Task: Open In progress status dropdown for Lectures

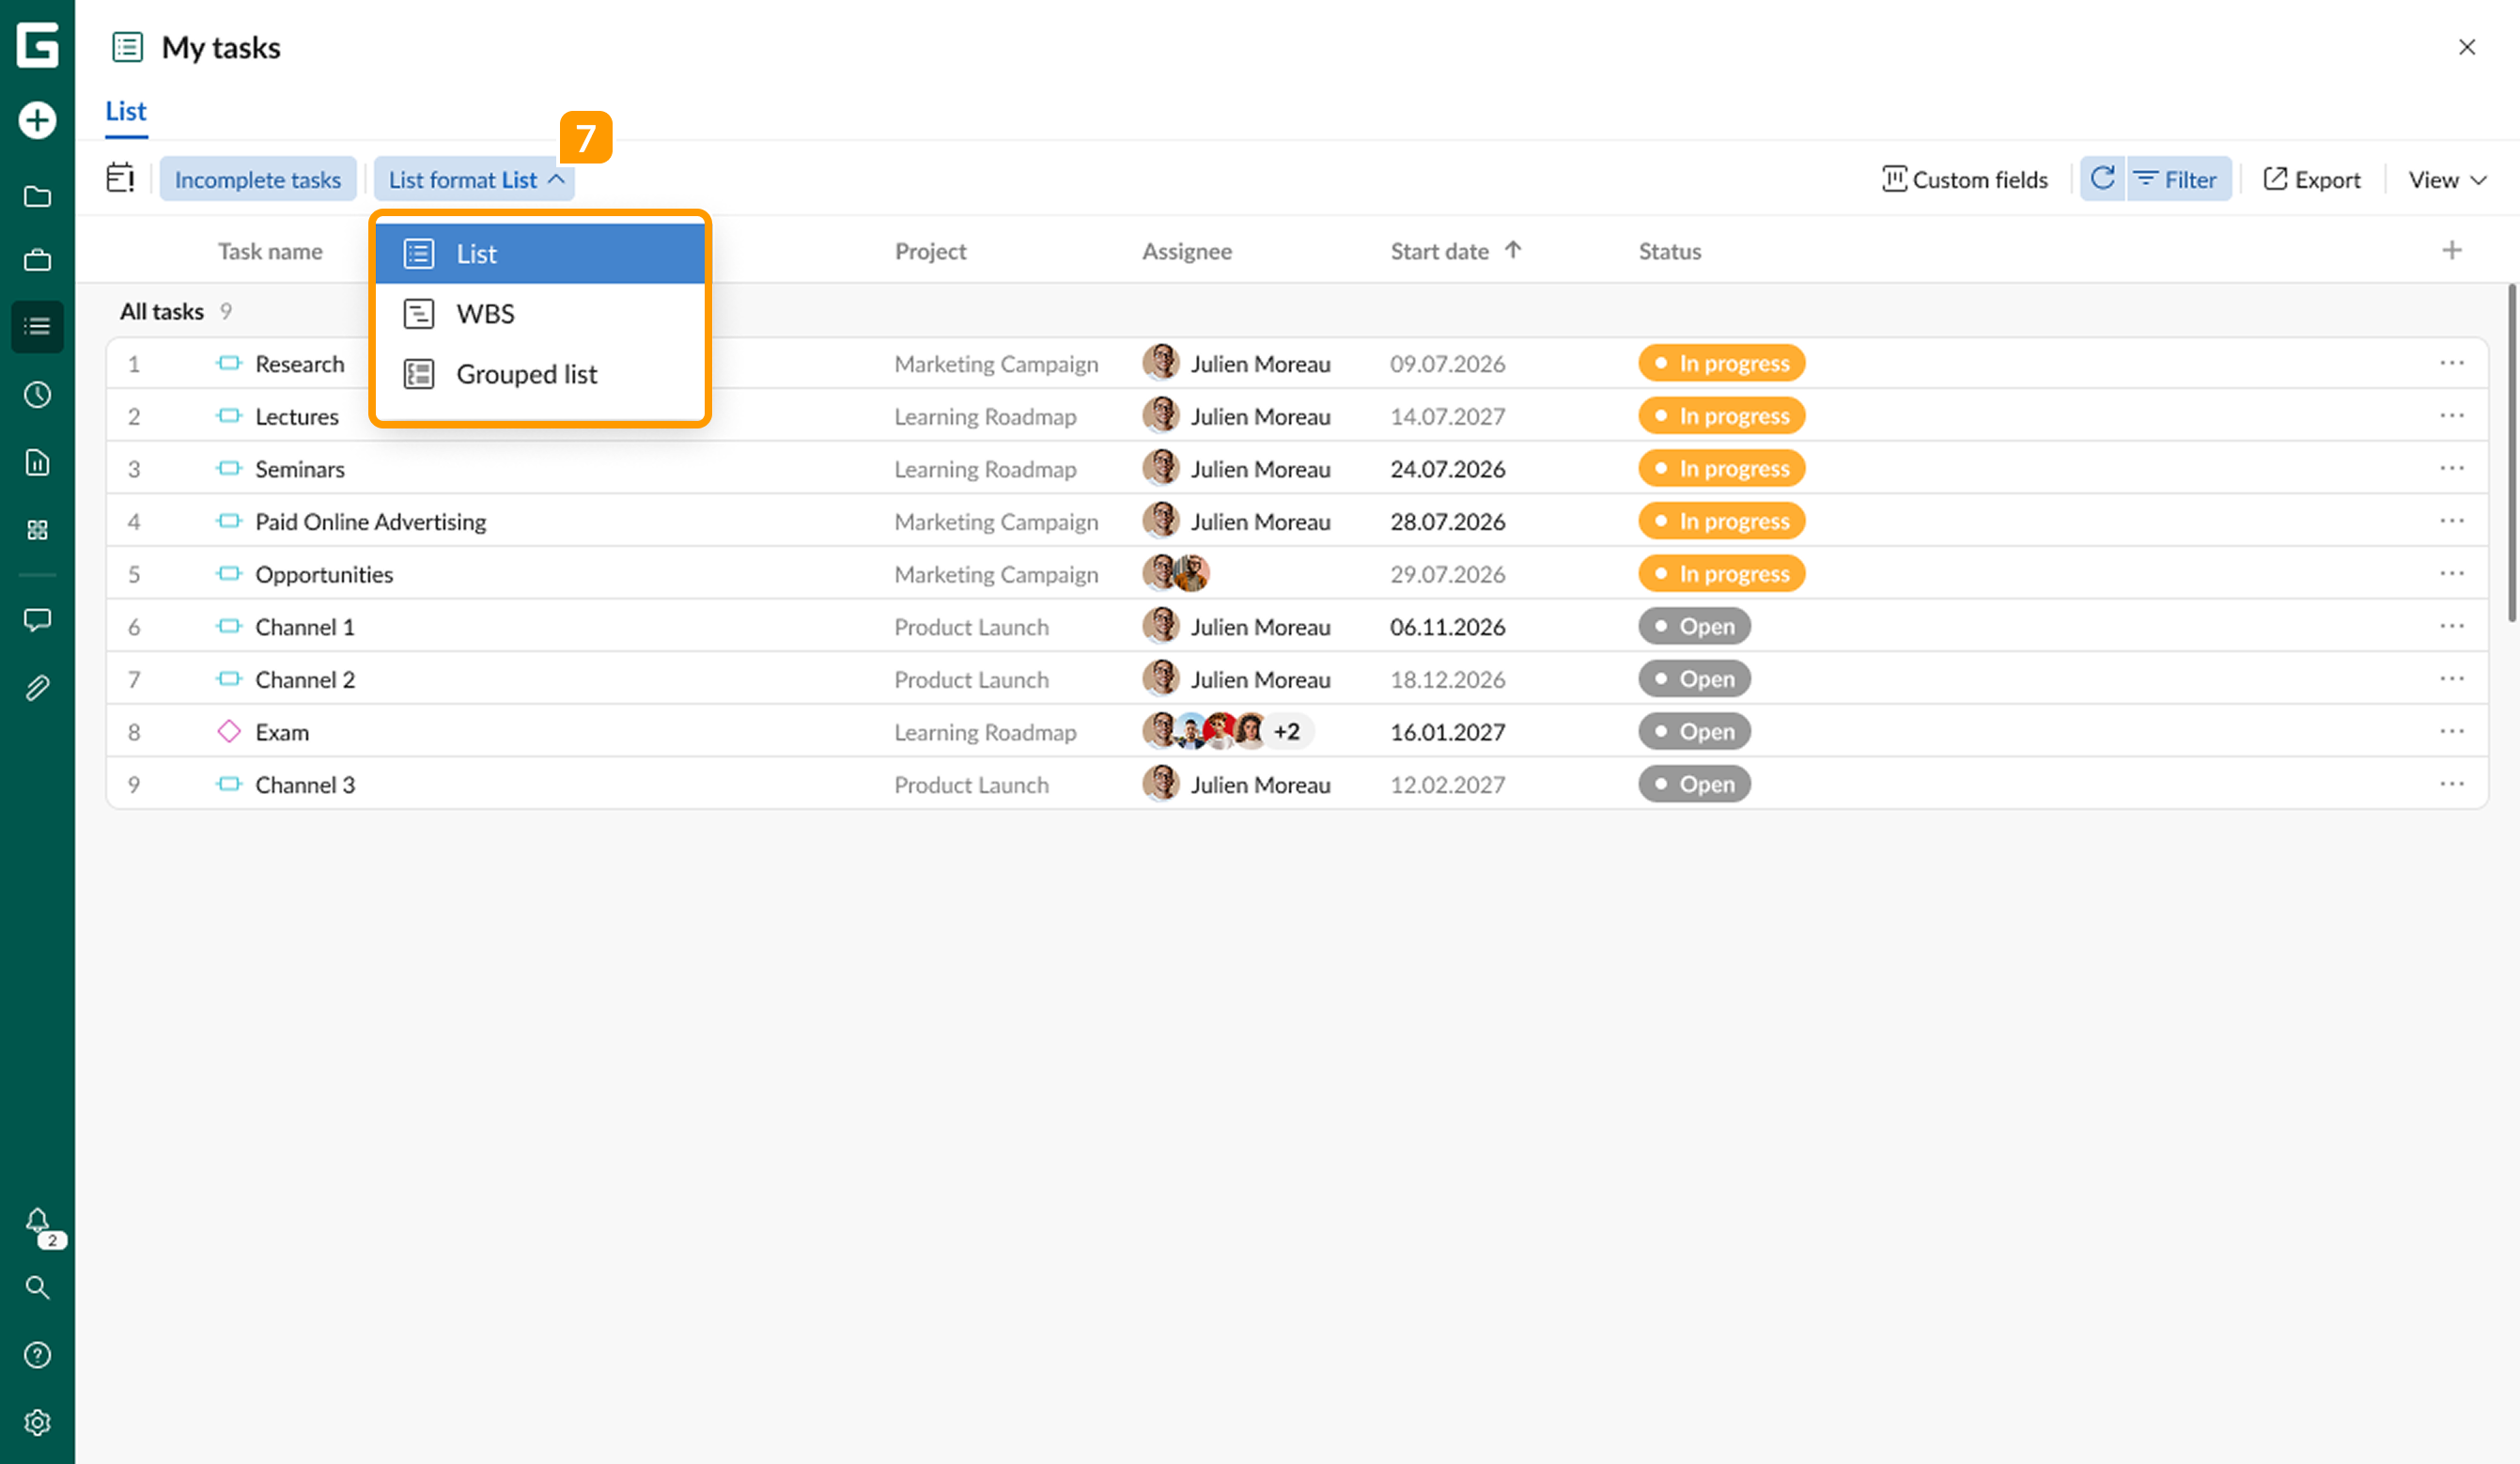Action: coord(1722,416)
